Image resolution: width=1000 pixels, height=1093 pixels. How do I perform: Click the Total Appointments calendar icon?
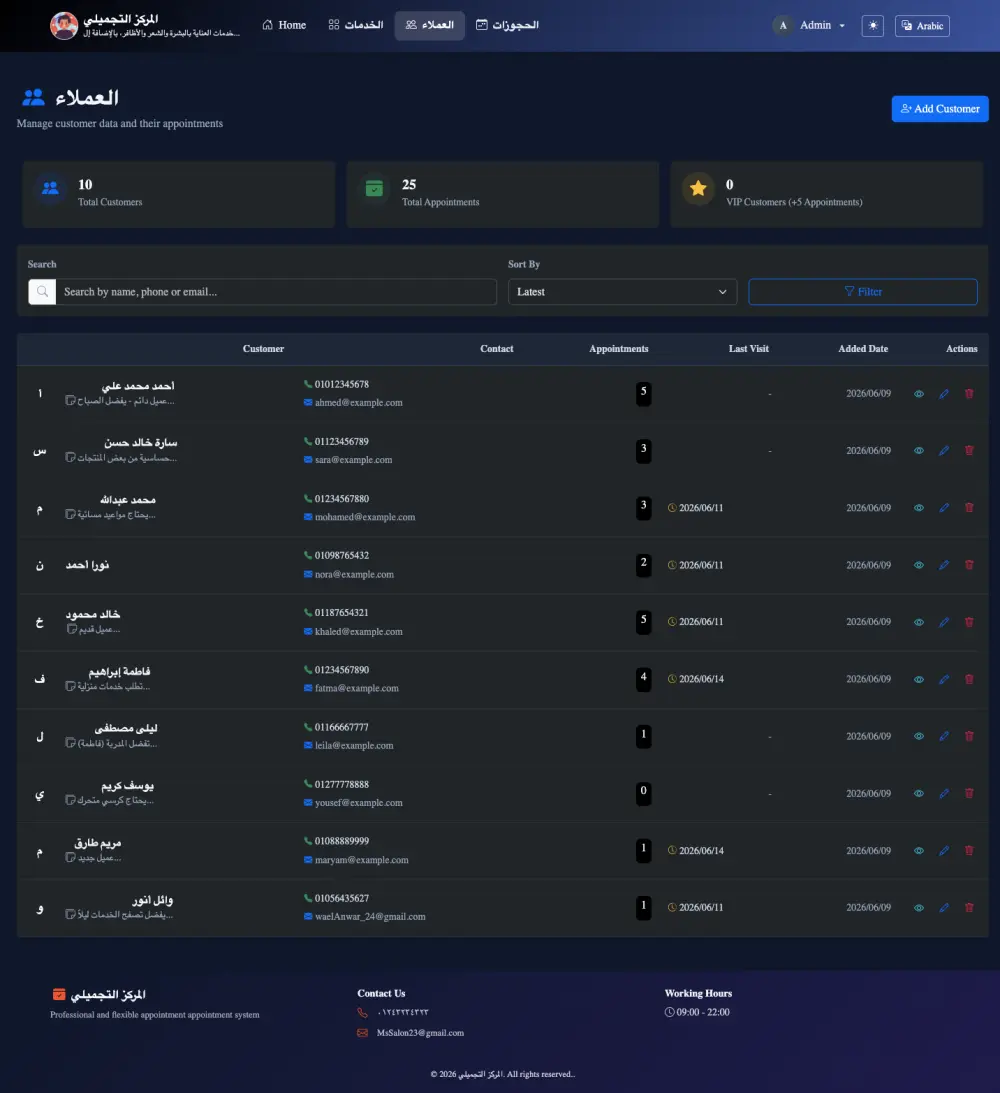click(374, 188)
